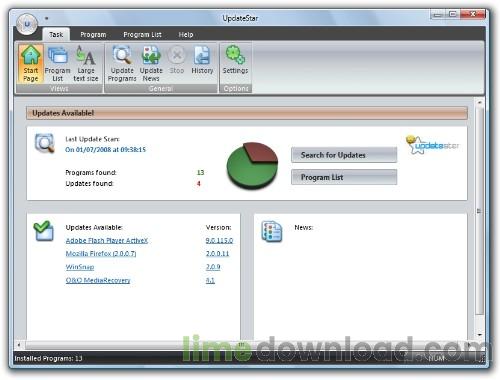Click the updatestar logo
This screenshot has width=500, height=380.
[432, 145]
